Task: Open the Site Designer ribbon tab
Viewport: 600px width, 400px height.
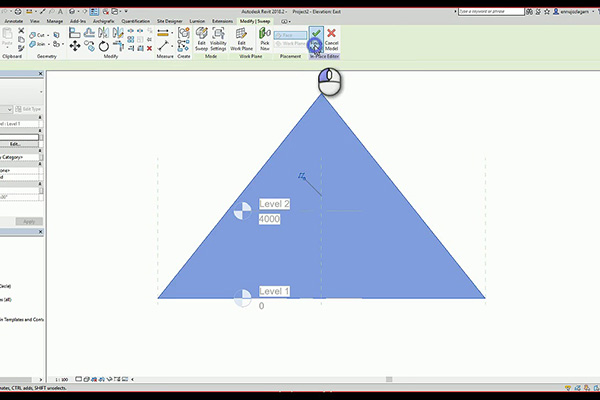Action: (x=170, y=21)
